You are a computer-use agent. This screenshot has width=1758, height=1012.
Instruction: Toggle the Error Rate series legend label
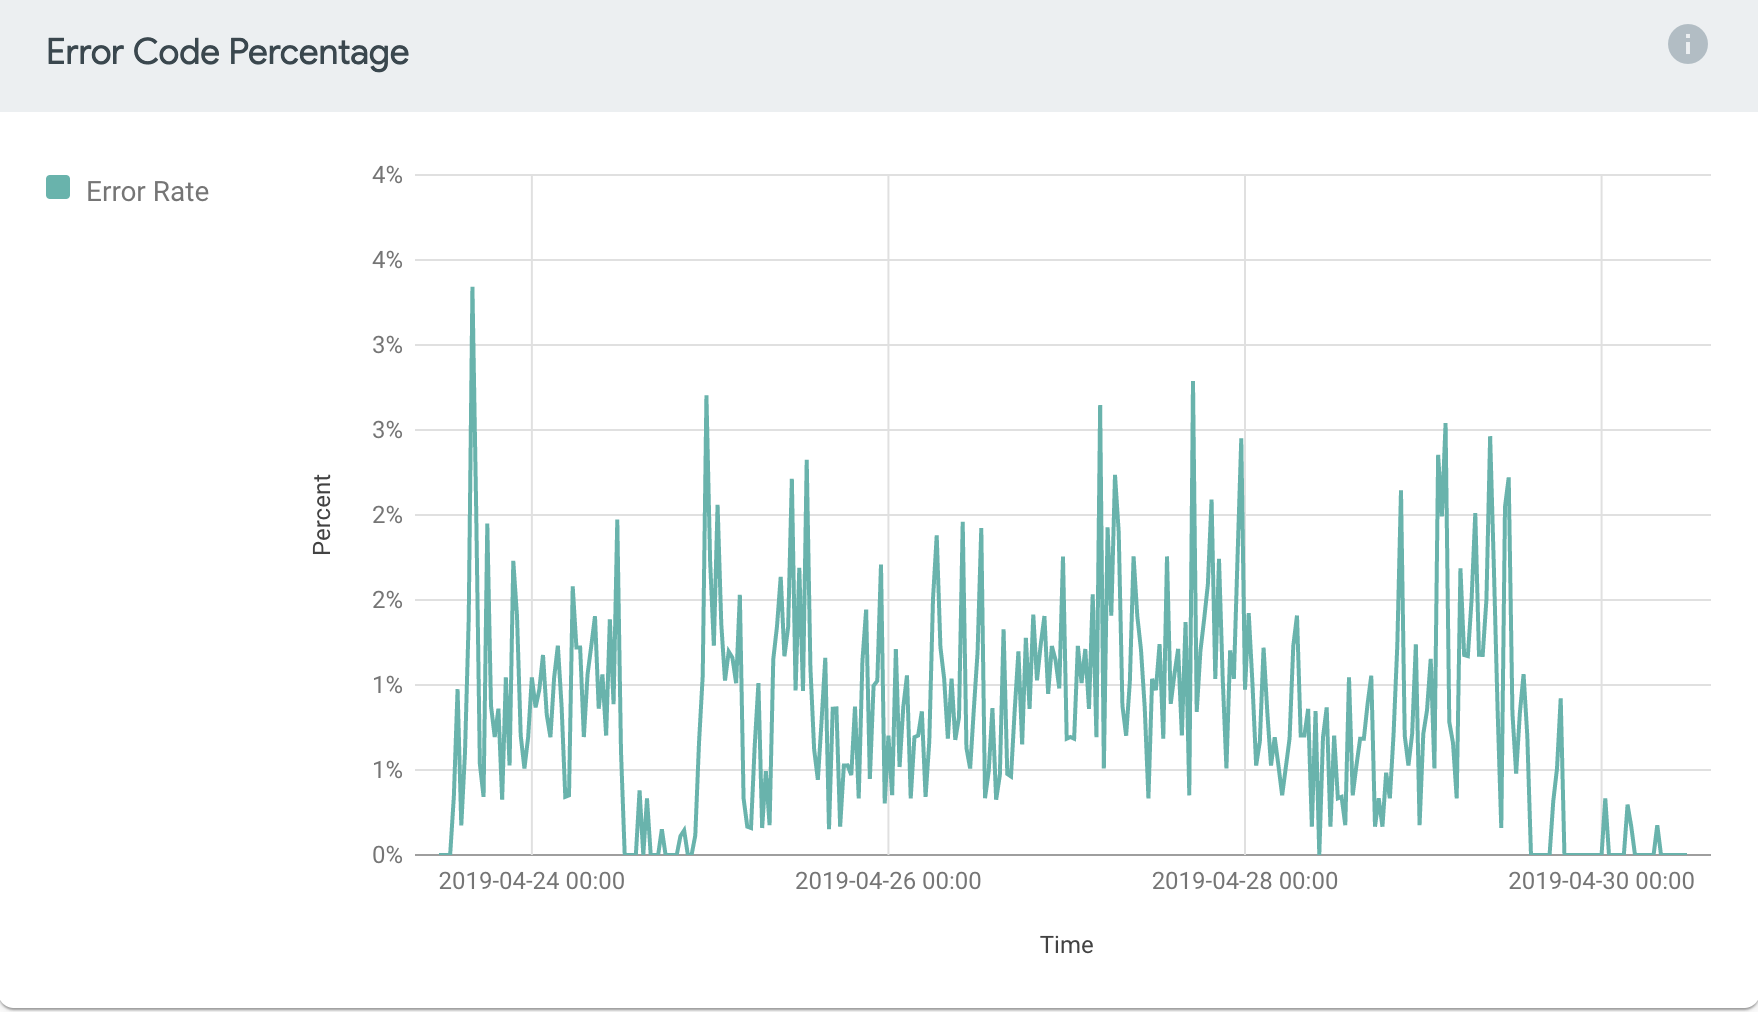(147, 192)
